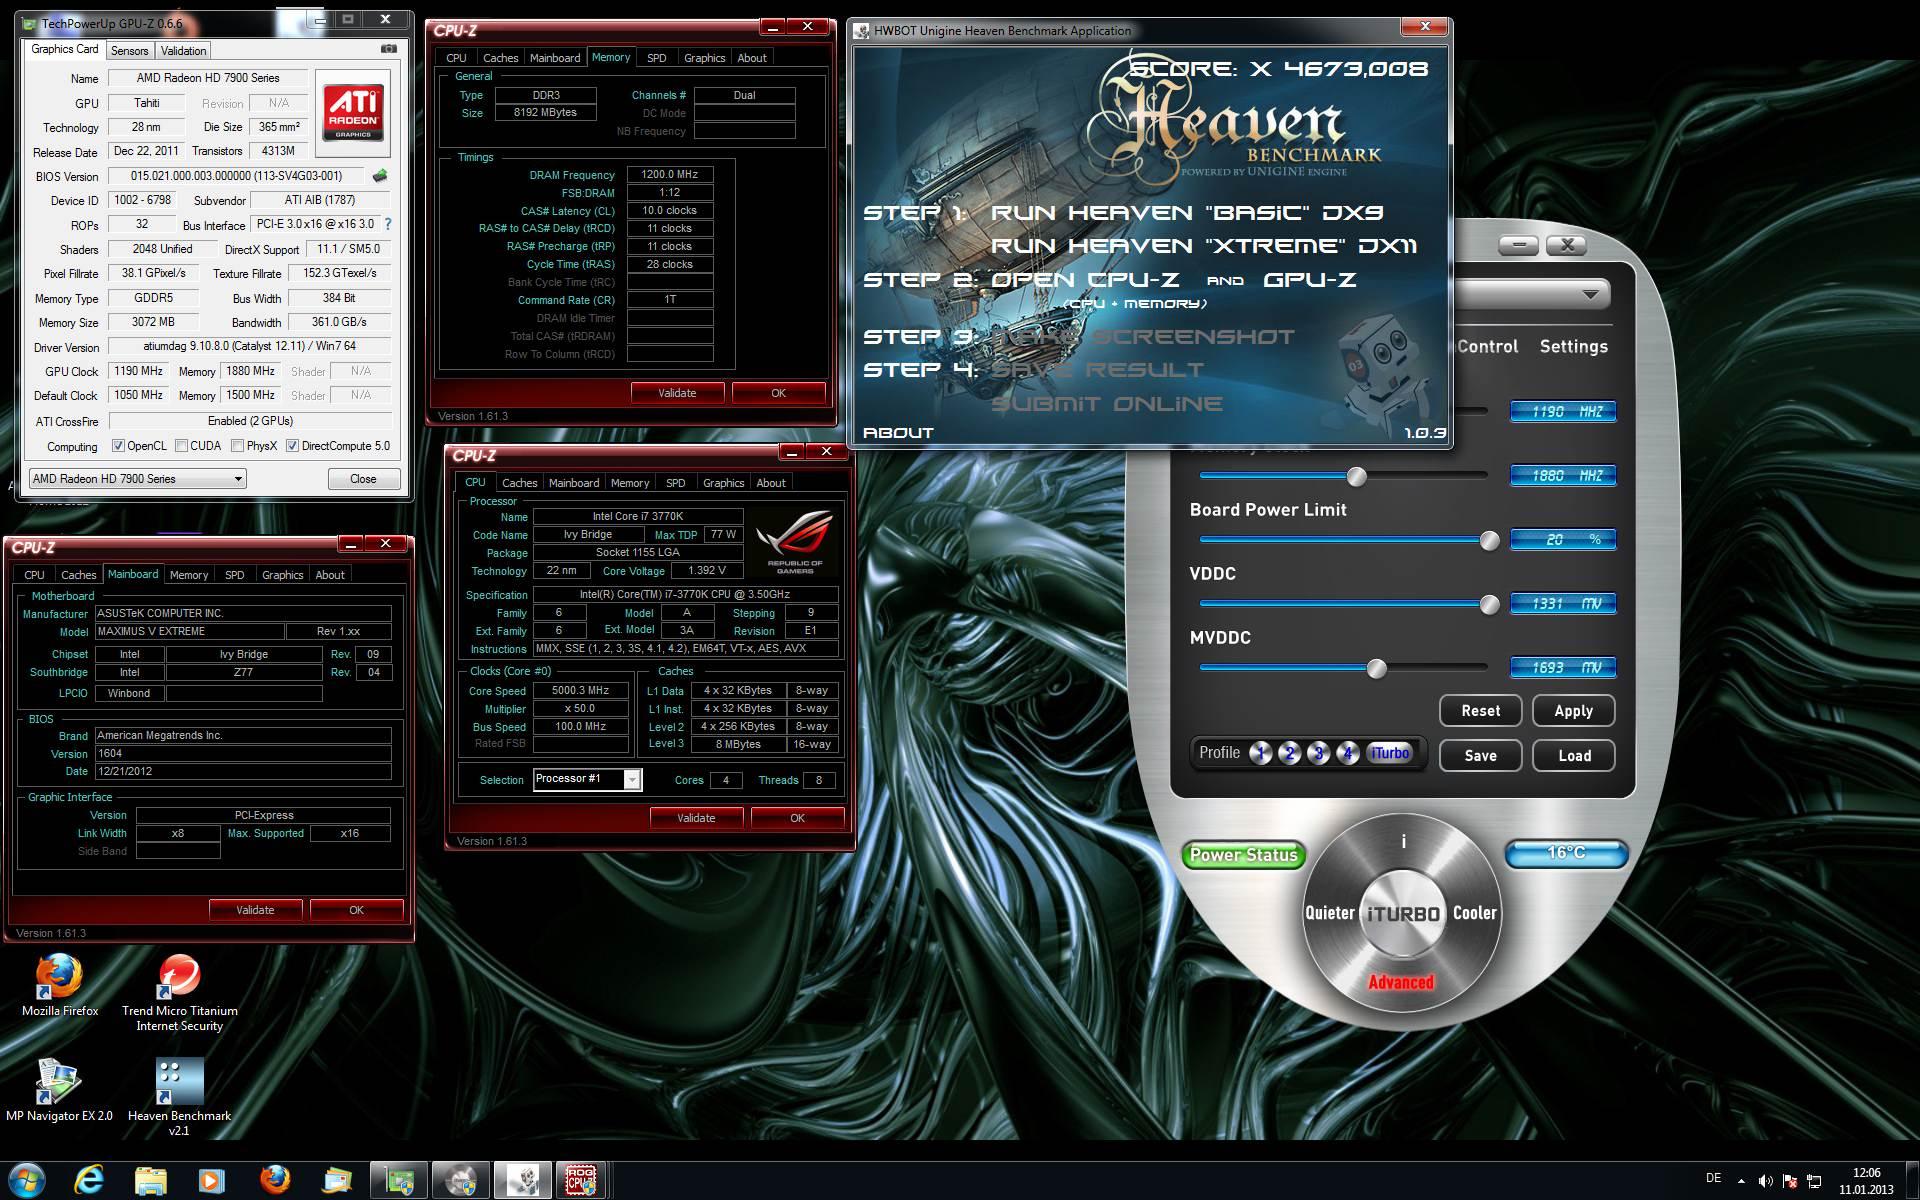Click the volume speaker tray icon
The width and height of the screenshot is (1920, 1200).
[1766, 1181]
